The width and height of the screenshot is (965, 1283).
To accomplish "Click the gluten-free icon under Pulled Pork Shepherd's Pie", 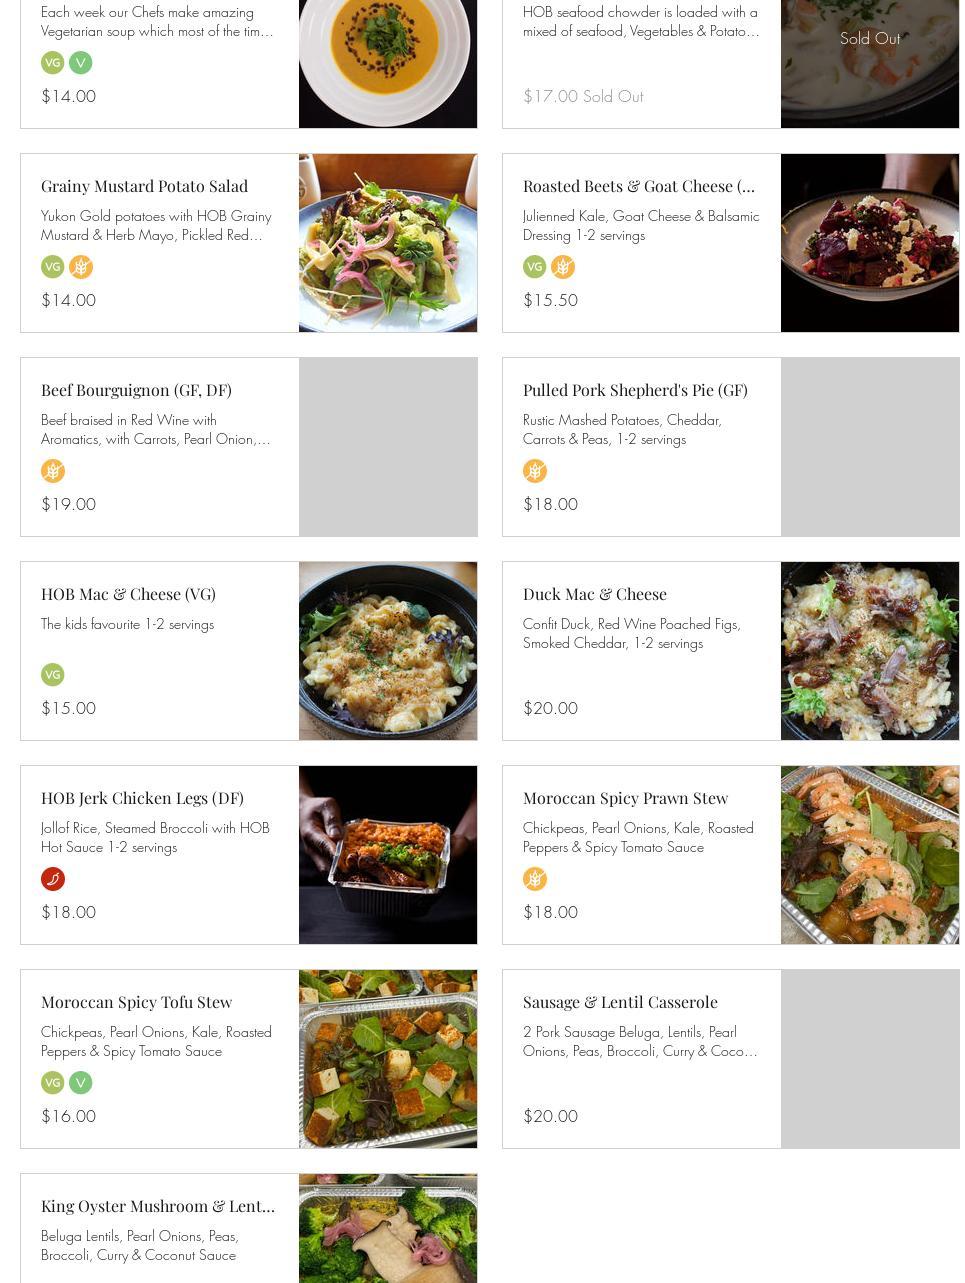I will 535,471.
